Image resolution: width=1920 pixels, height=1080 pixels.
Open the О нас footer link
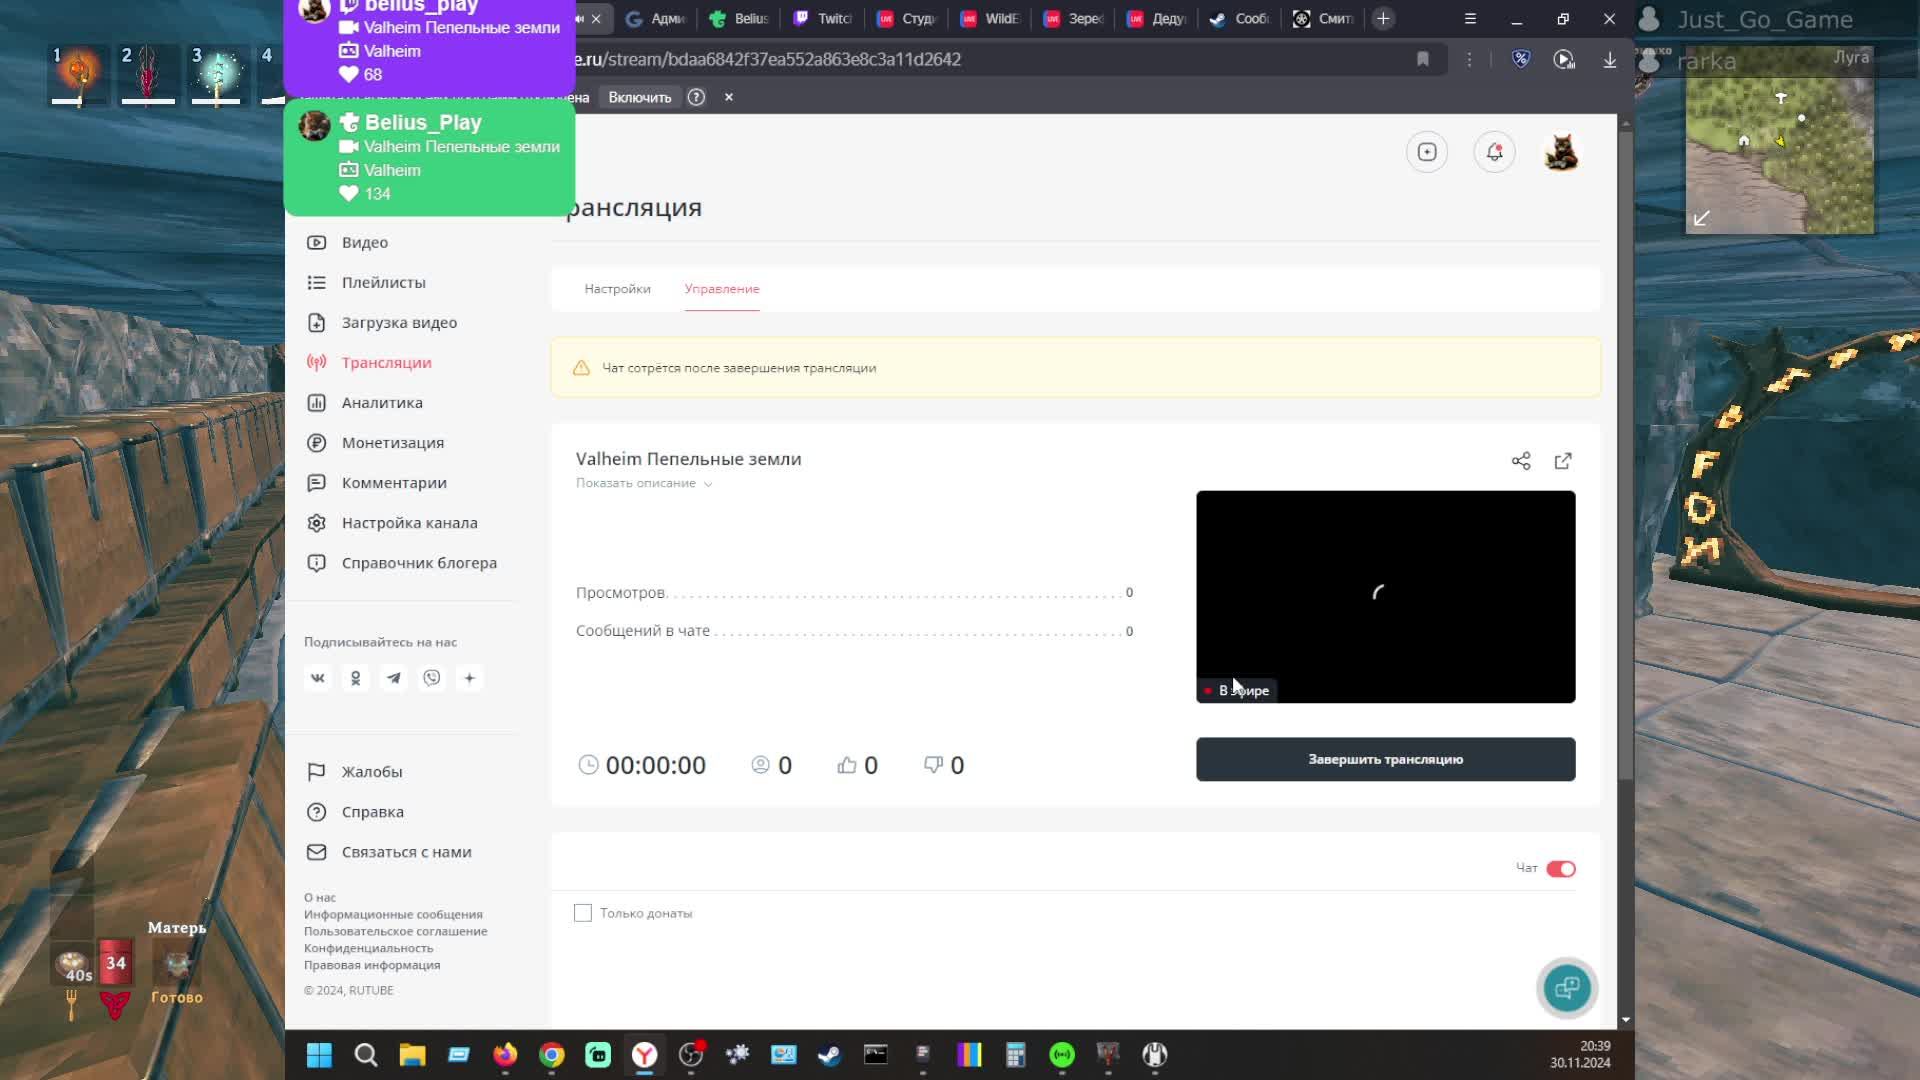point(320,898)
